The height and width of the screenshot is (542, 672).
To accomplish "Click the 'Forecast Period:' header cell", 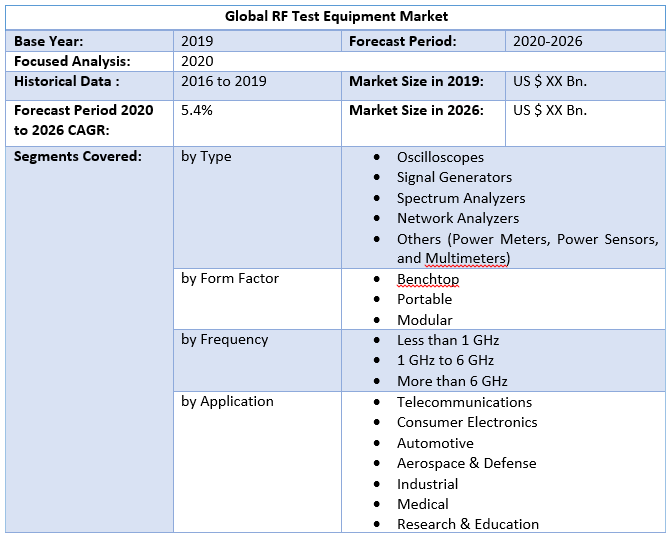I will (402, 41).
